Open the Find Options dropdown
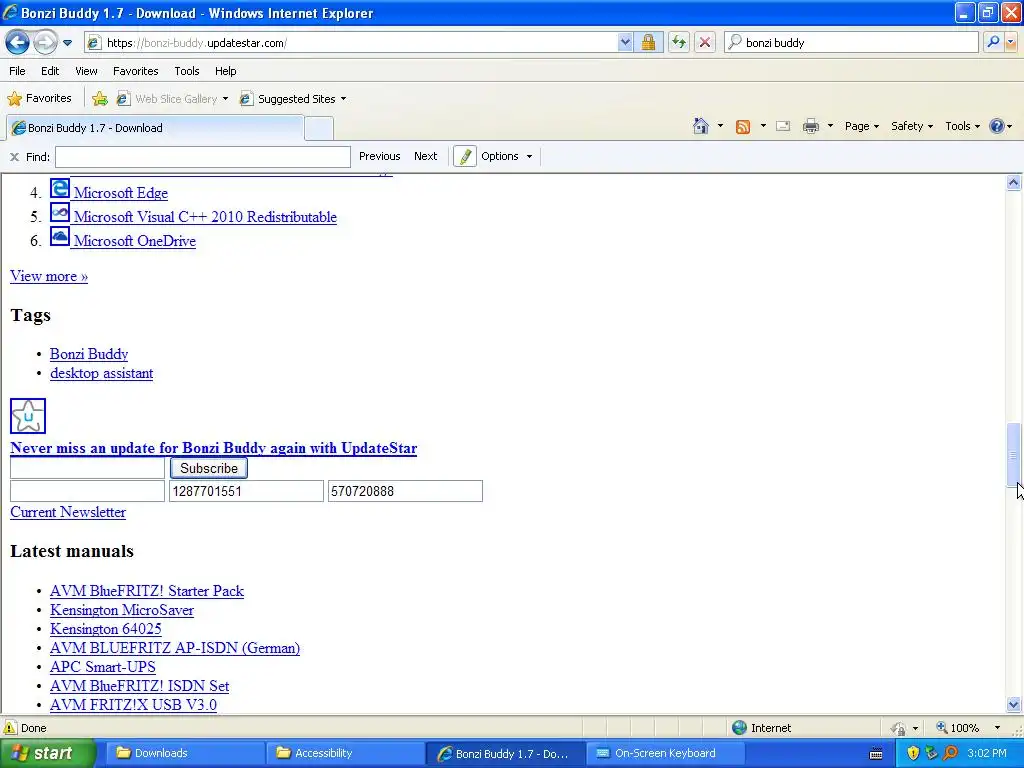This screenshot has width=1024, height=768. tap(507, 156)
